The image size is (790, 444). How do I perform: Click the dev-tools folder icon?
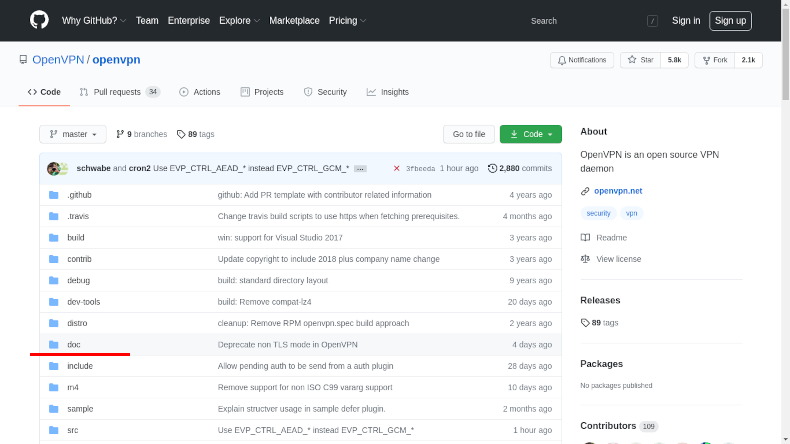(53, 302)
